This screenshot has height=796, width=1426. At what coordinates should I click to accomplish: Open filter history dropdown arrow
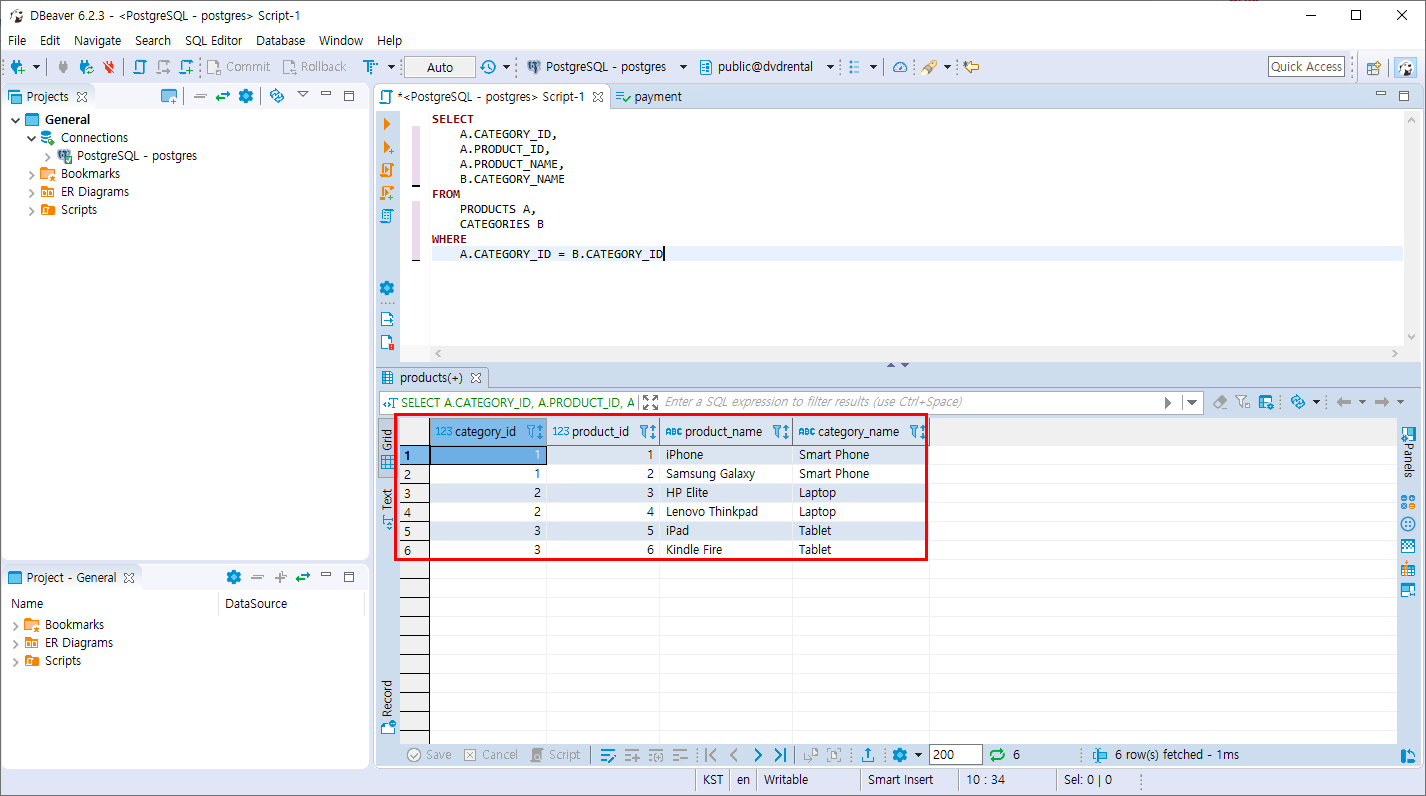click(1191, 402)
